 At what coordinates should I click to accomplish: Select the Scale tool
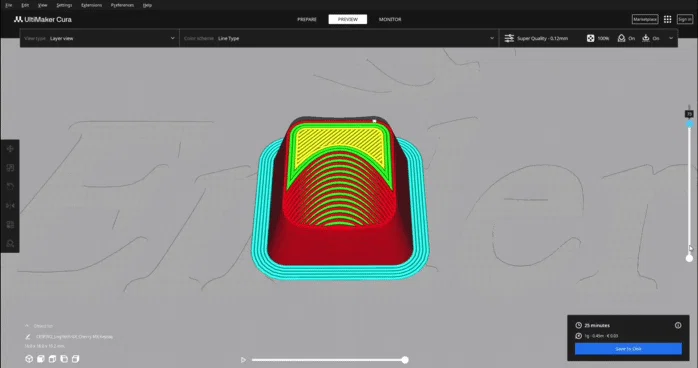pos(10,168)
